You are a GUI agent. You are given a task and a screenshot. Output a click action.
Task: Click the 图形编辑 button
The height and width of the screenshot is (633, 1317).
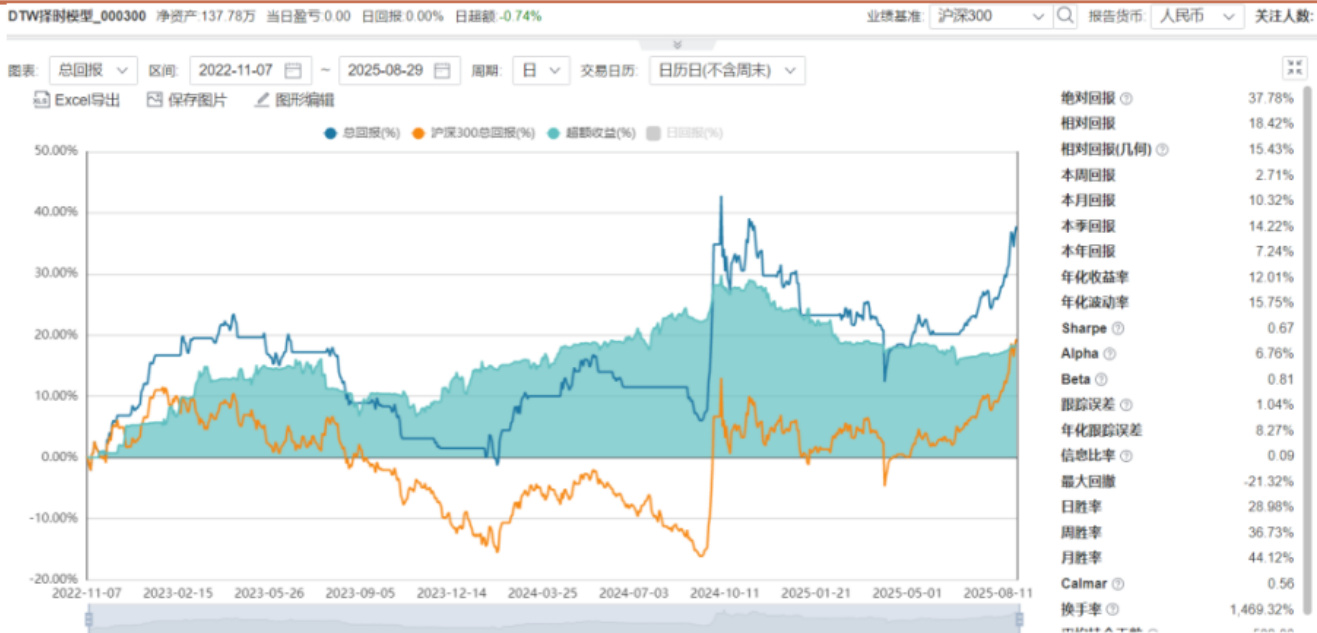(x=294, y=100)
